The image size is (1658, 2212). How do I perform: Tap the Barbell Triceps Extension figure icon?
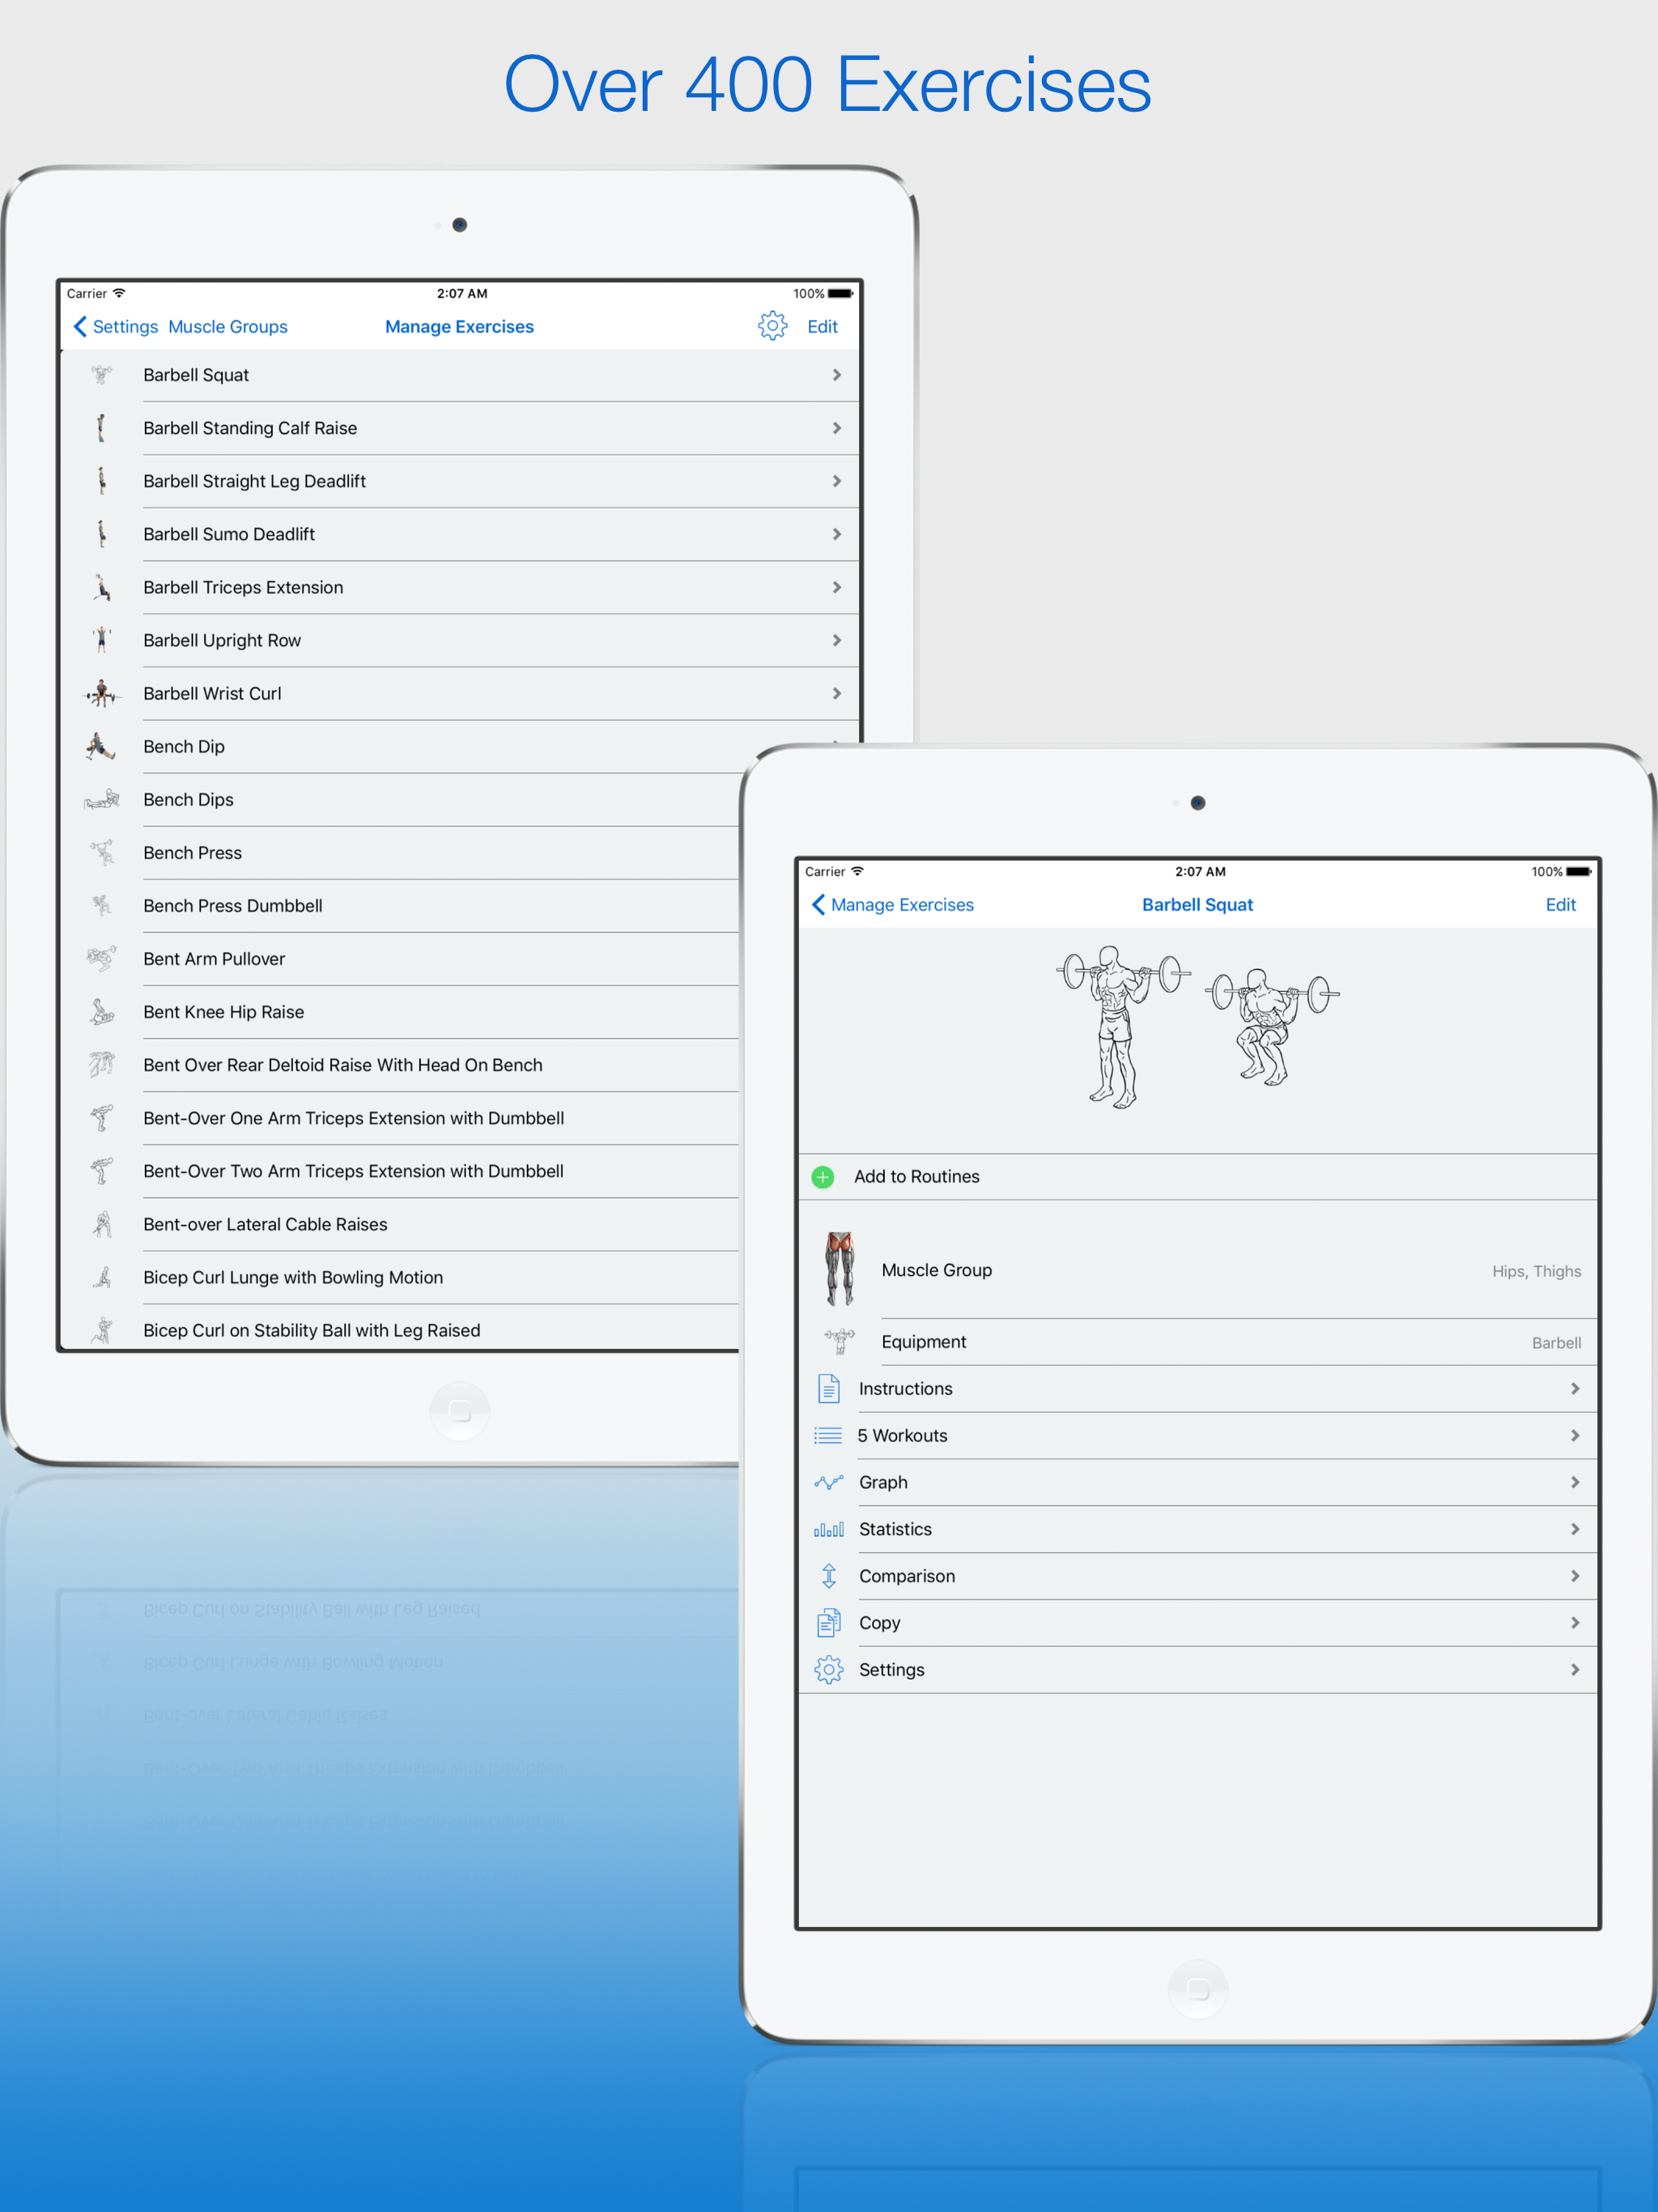coord(101,587)
